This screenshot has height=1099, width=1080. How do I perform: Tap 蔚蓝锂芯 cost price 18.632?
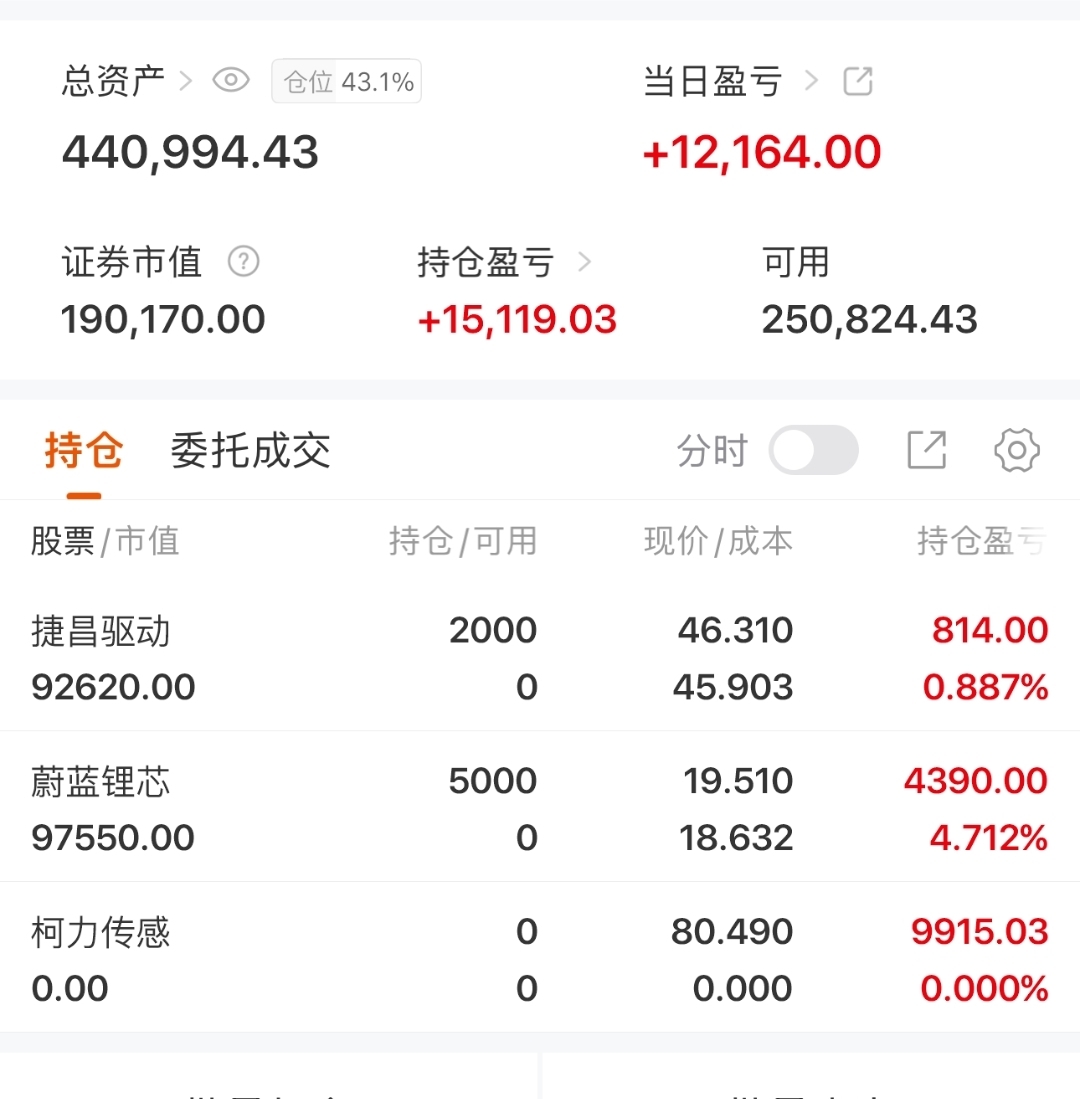[x=736, y=838]
